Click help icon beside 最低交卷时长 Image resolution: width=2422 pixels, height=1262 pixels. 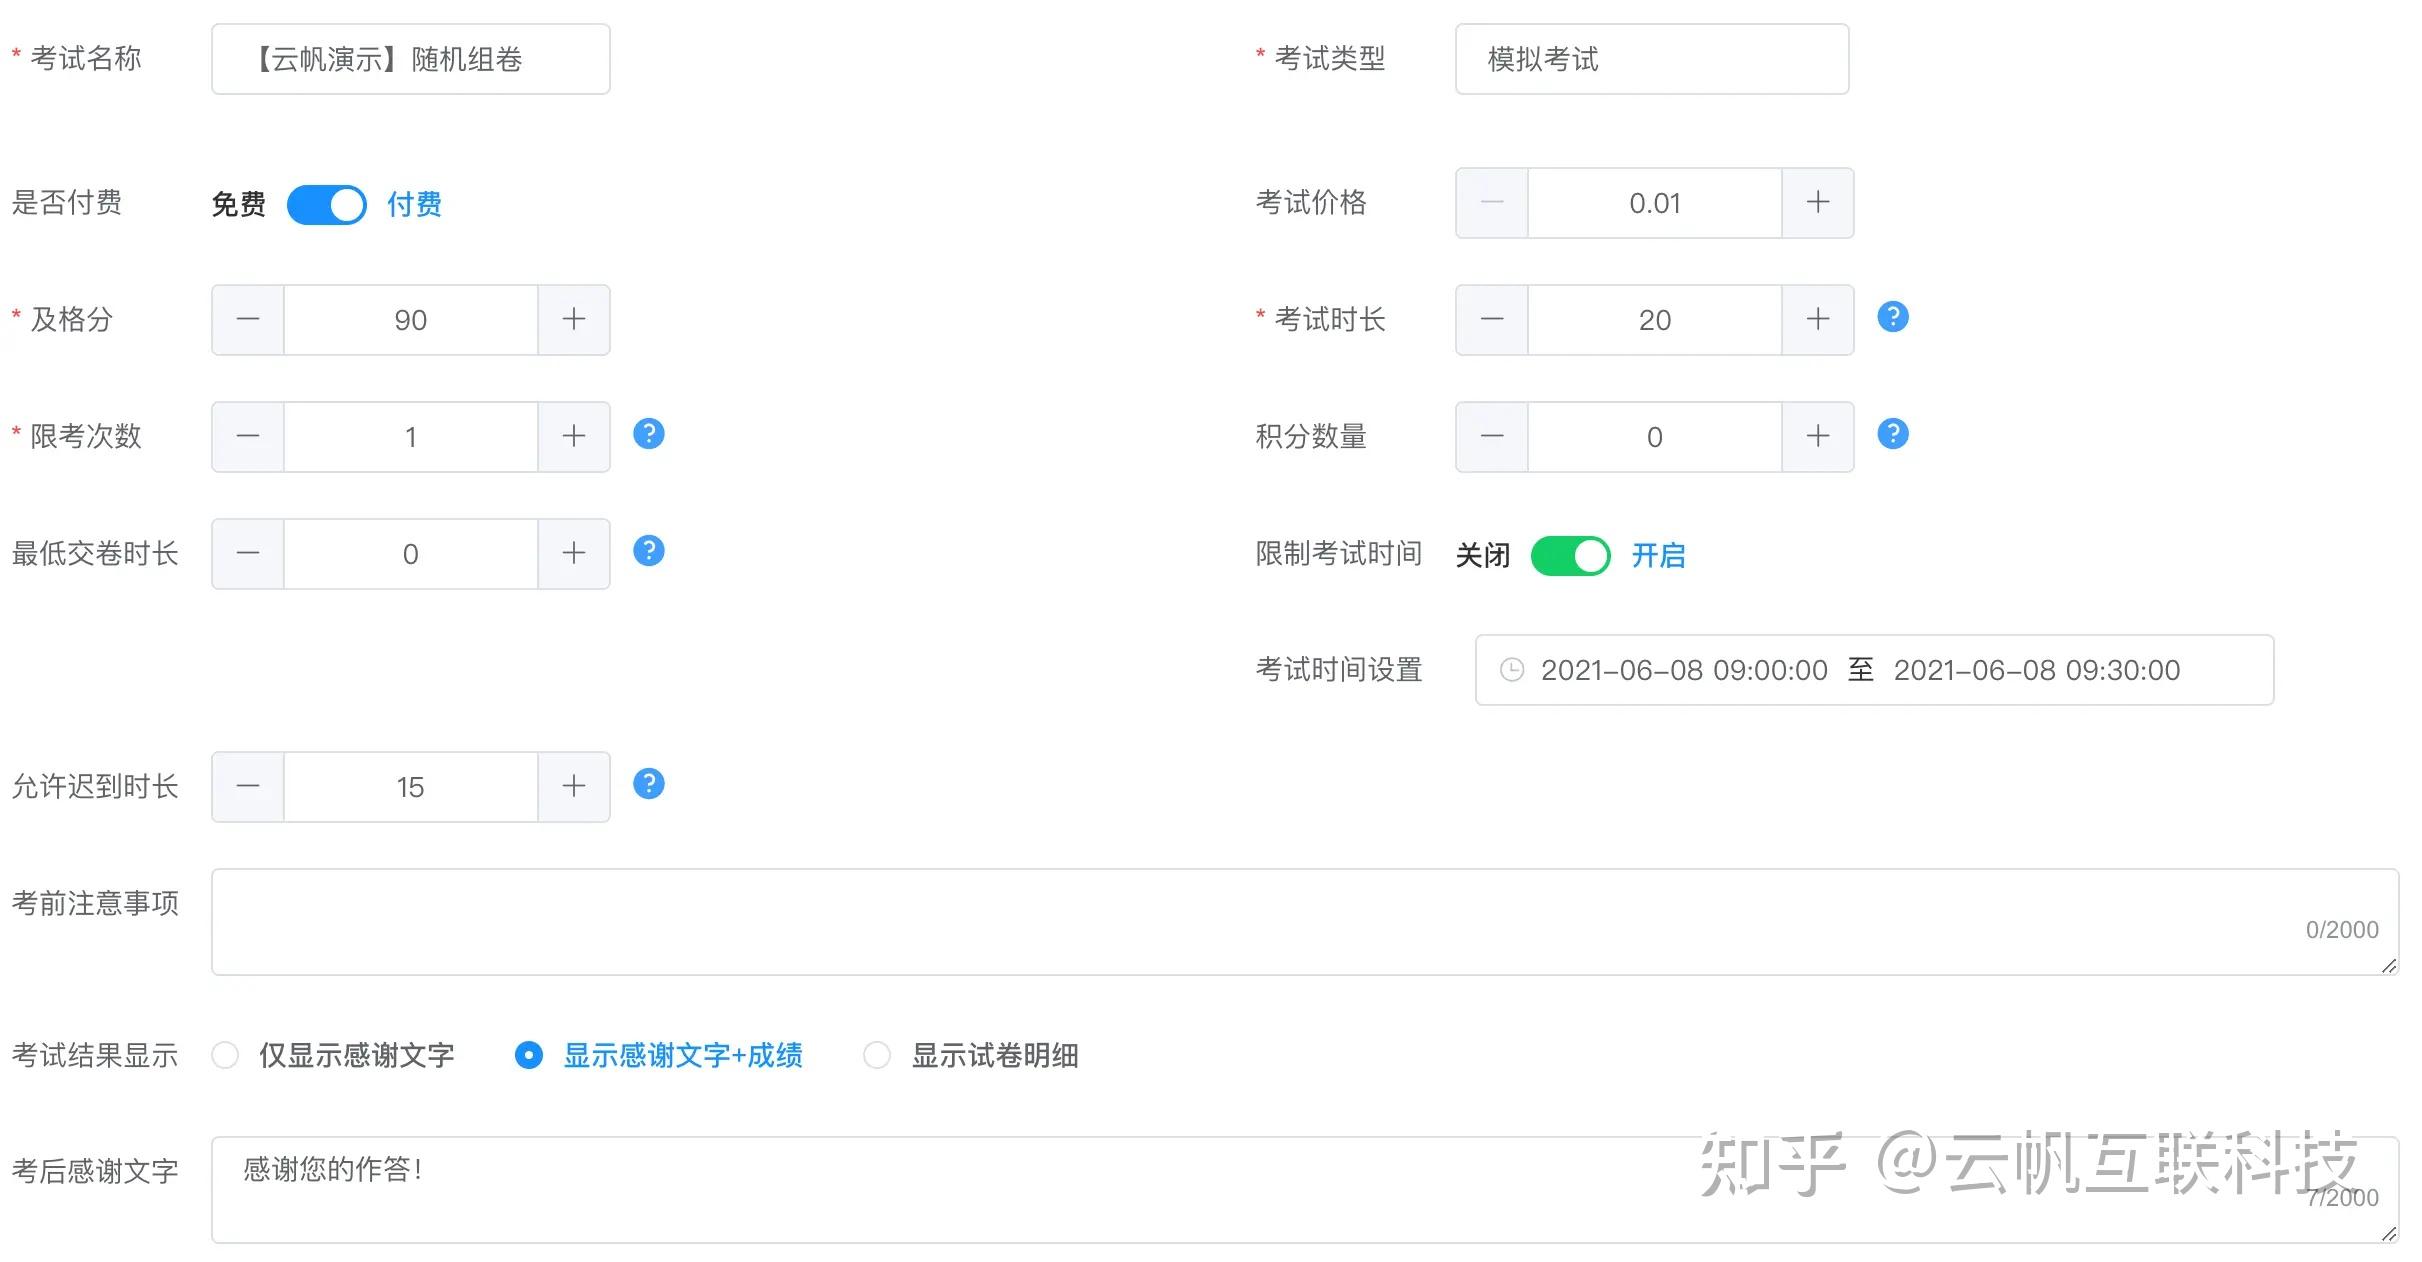tap(648, 551)
